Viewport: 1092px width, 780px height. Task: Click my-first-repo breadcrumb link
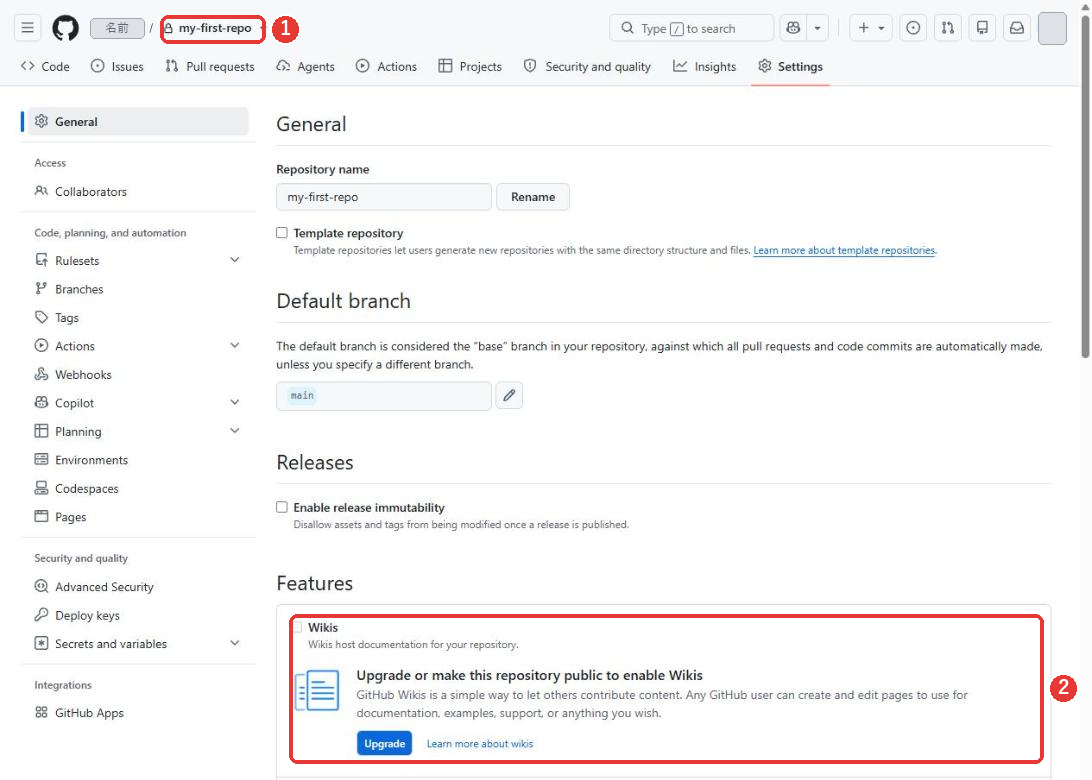click(214, 28)
